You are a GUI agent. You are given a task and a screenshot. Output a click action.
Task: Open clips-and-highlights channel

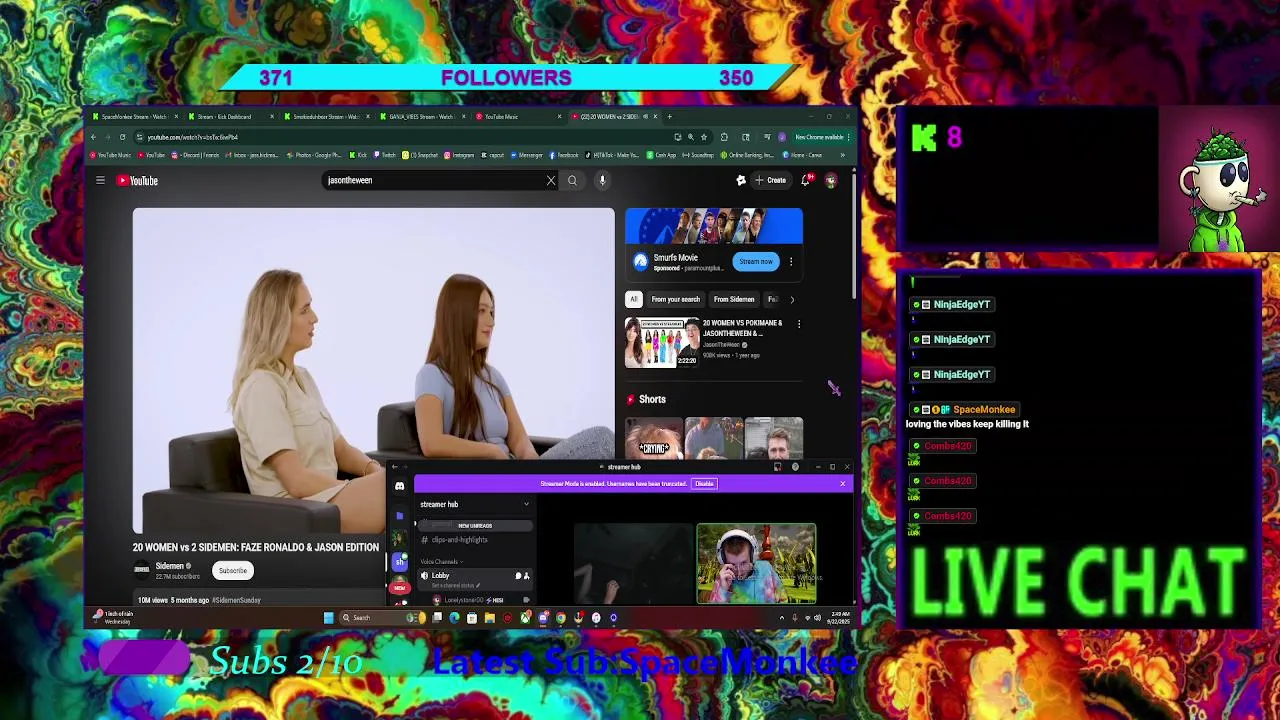459,540
